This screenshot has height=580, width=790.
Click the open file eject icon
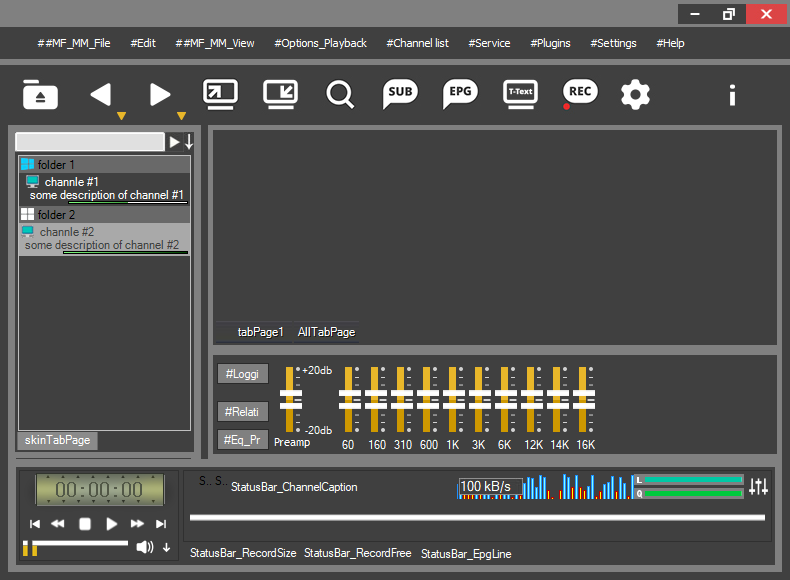pos(40,95)
